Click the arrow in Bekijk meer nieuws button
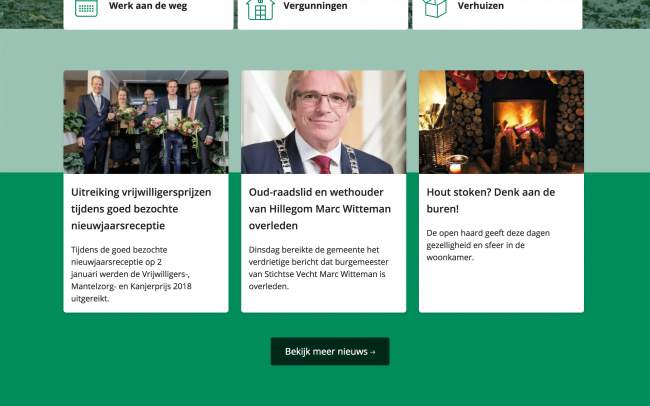The height and width of the screenshot is (406, 650). 372,352
